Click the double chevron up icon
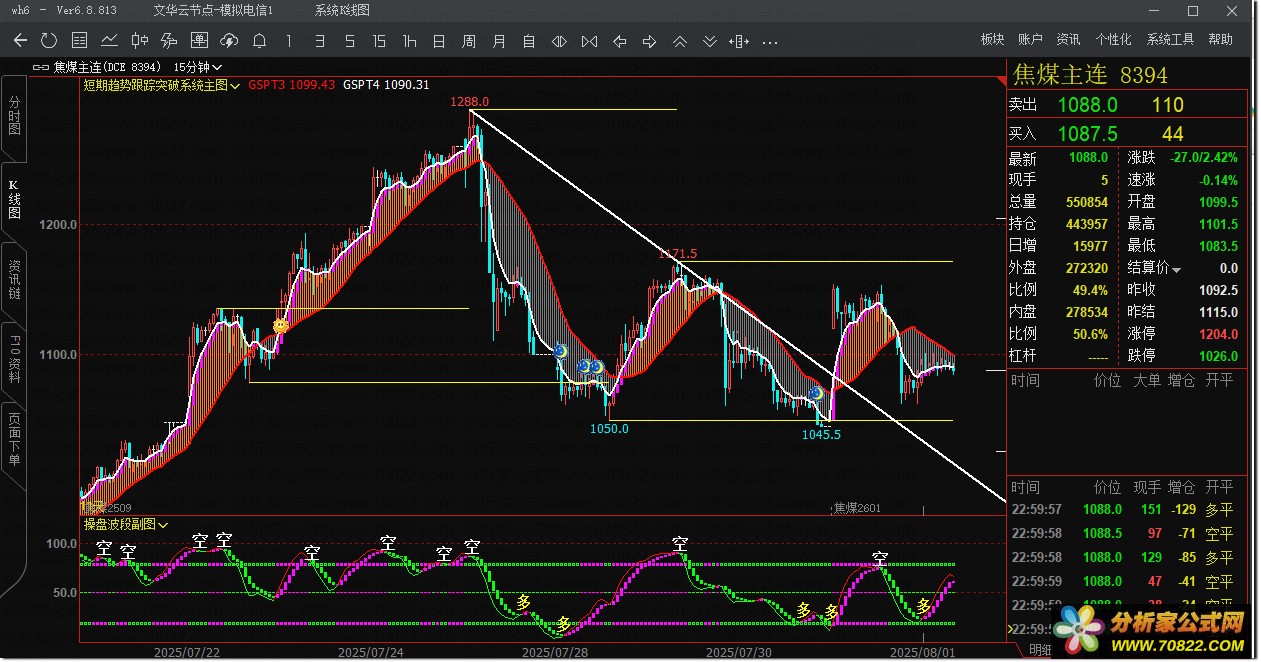1261x662 pixels. coord(679,41)
